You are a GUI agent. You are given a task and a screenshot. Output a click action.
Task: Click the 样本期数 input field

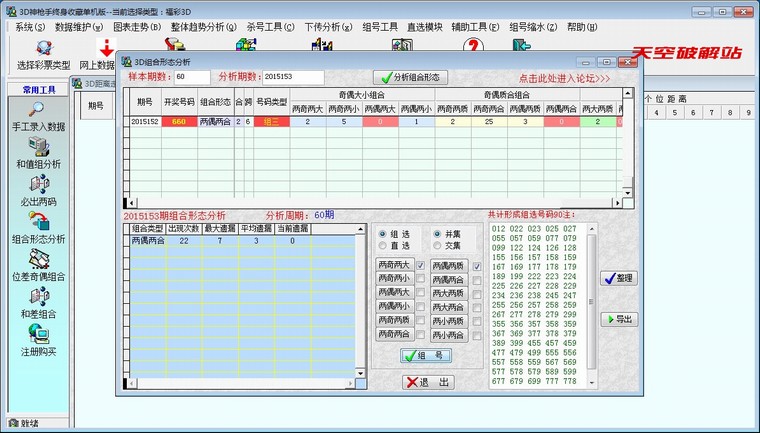(x=191, y=77)
